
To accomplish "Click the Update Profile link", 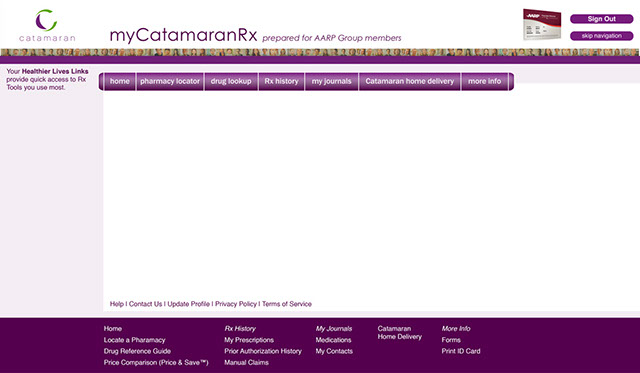I will tap(189, 304).
